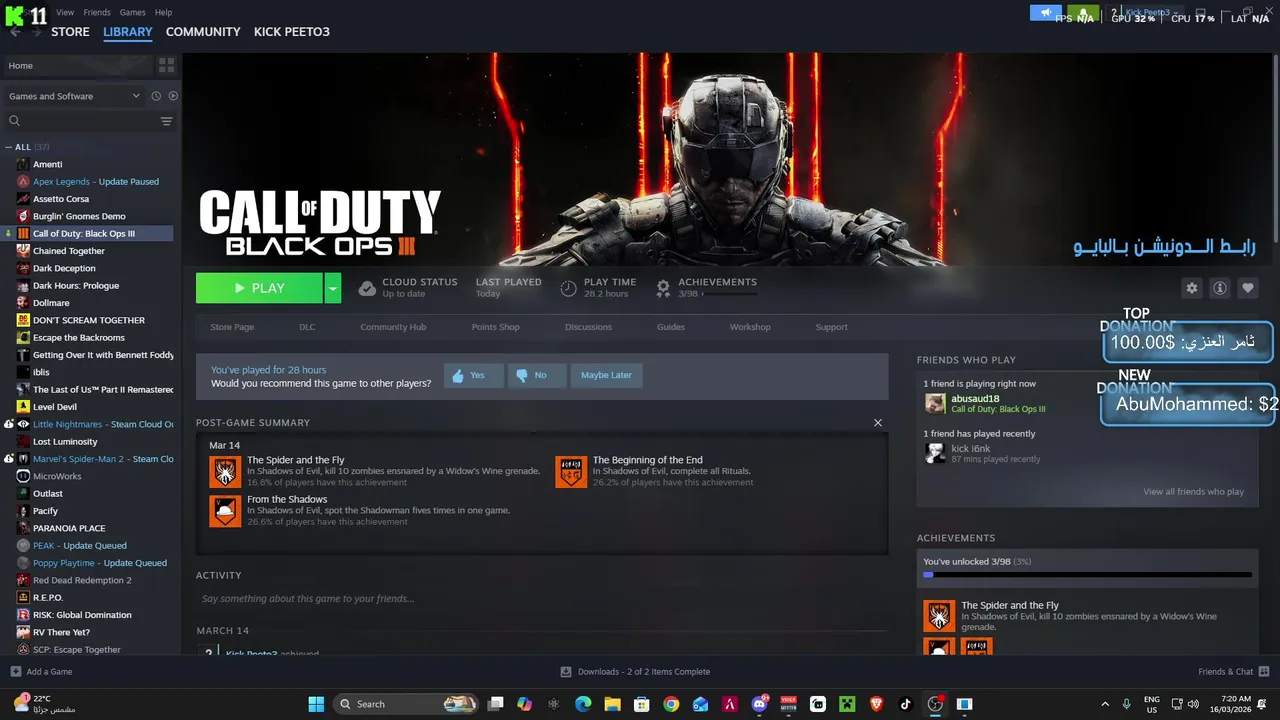This screenshot has height=720, width=1280.
Task: Open the collections grid view icon
Action: click(x=166, y=65)
